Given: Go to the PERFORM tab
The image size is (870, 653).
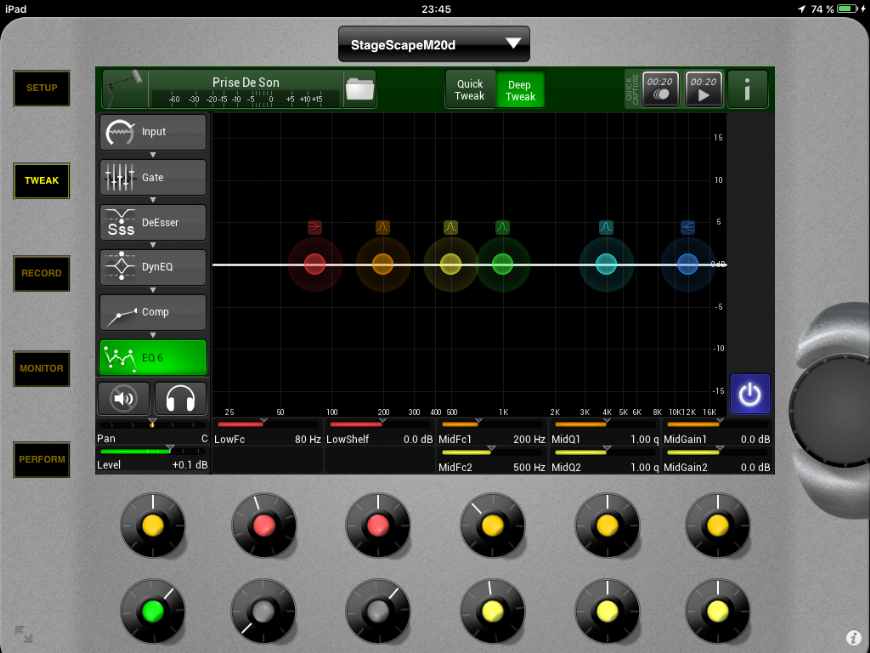Looking at the screenshot, I should [42, 460].
